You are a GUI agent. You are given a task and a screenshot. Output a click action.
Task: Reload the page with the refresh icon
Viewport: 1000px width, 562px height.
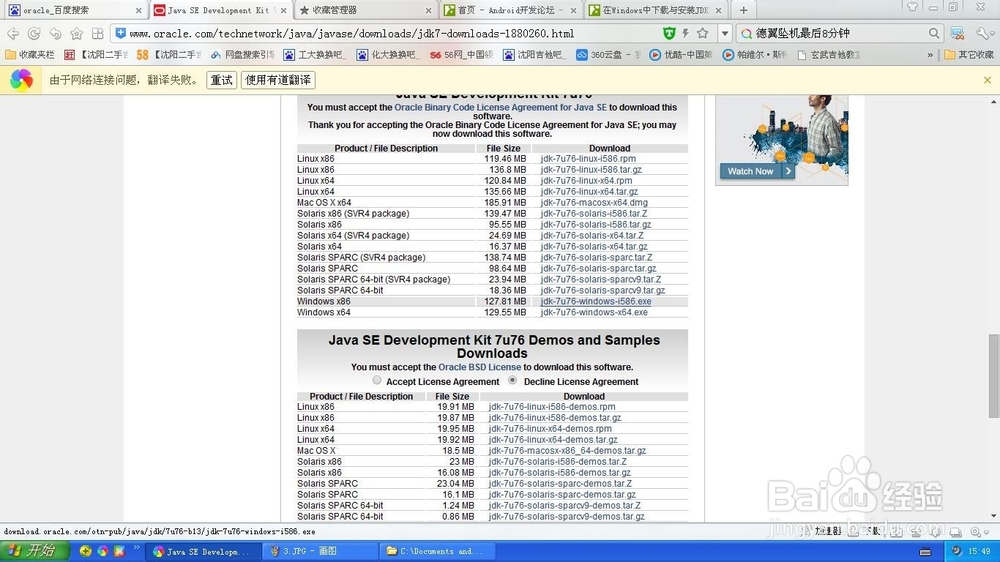(x=34, y=33)
